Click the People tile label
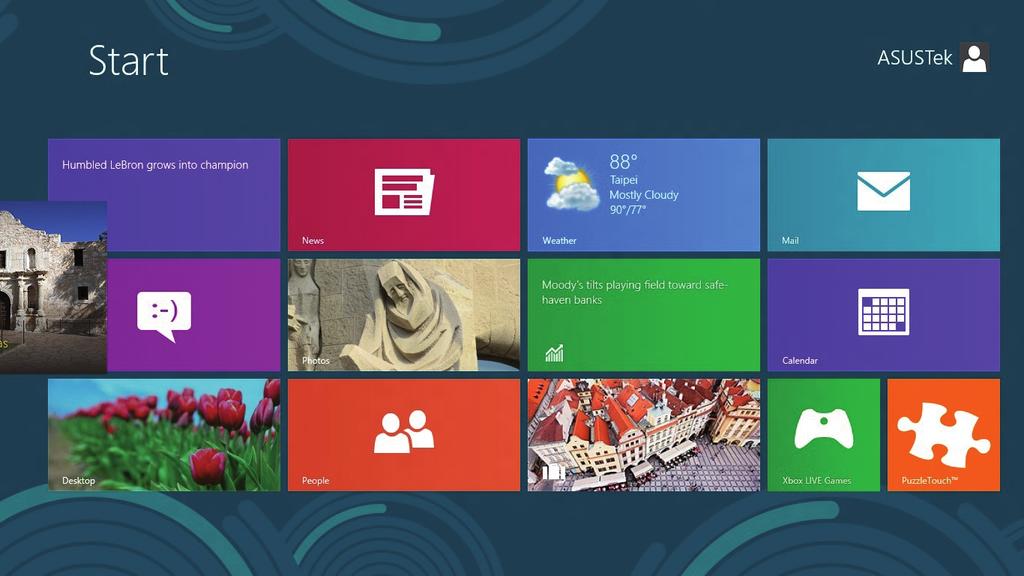This screenshot has width=1024, height=576. (x=315, y=481)
